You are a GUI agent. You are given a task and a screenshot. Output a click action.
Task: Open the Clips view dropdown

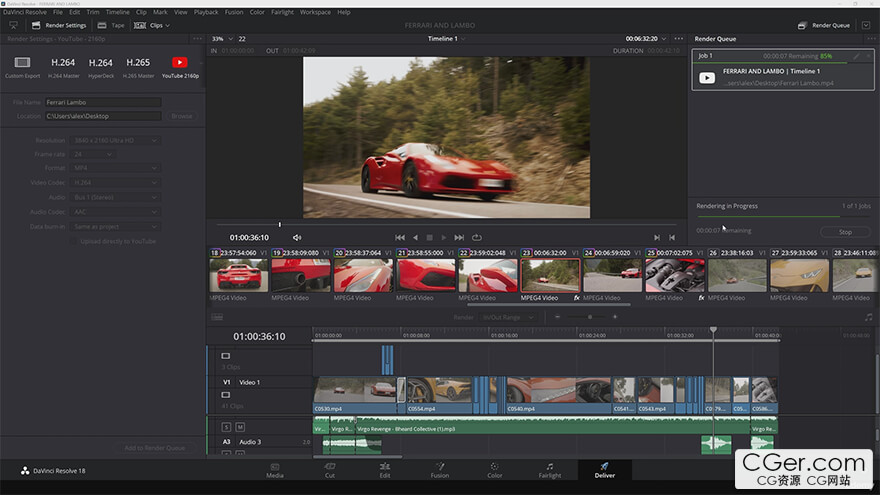tap(152, 25)
